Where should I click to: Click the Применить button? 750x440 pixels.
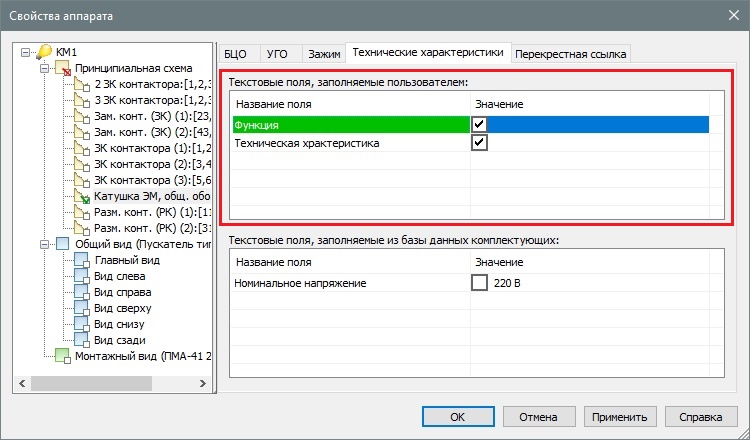pyautogui.click(x=616, y=417)
